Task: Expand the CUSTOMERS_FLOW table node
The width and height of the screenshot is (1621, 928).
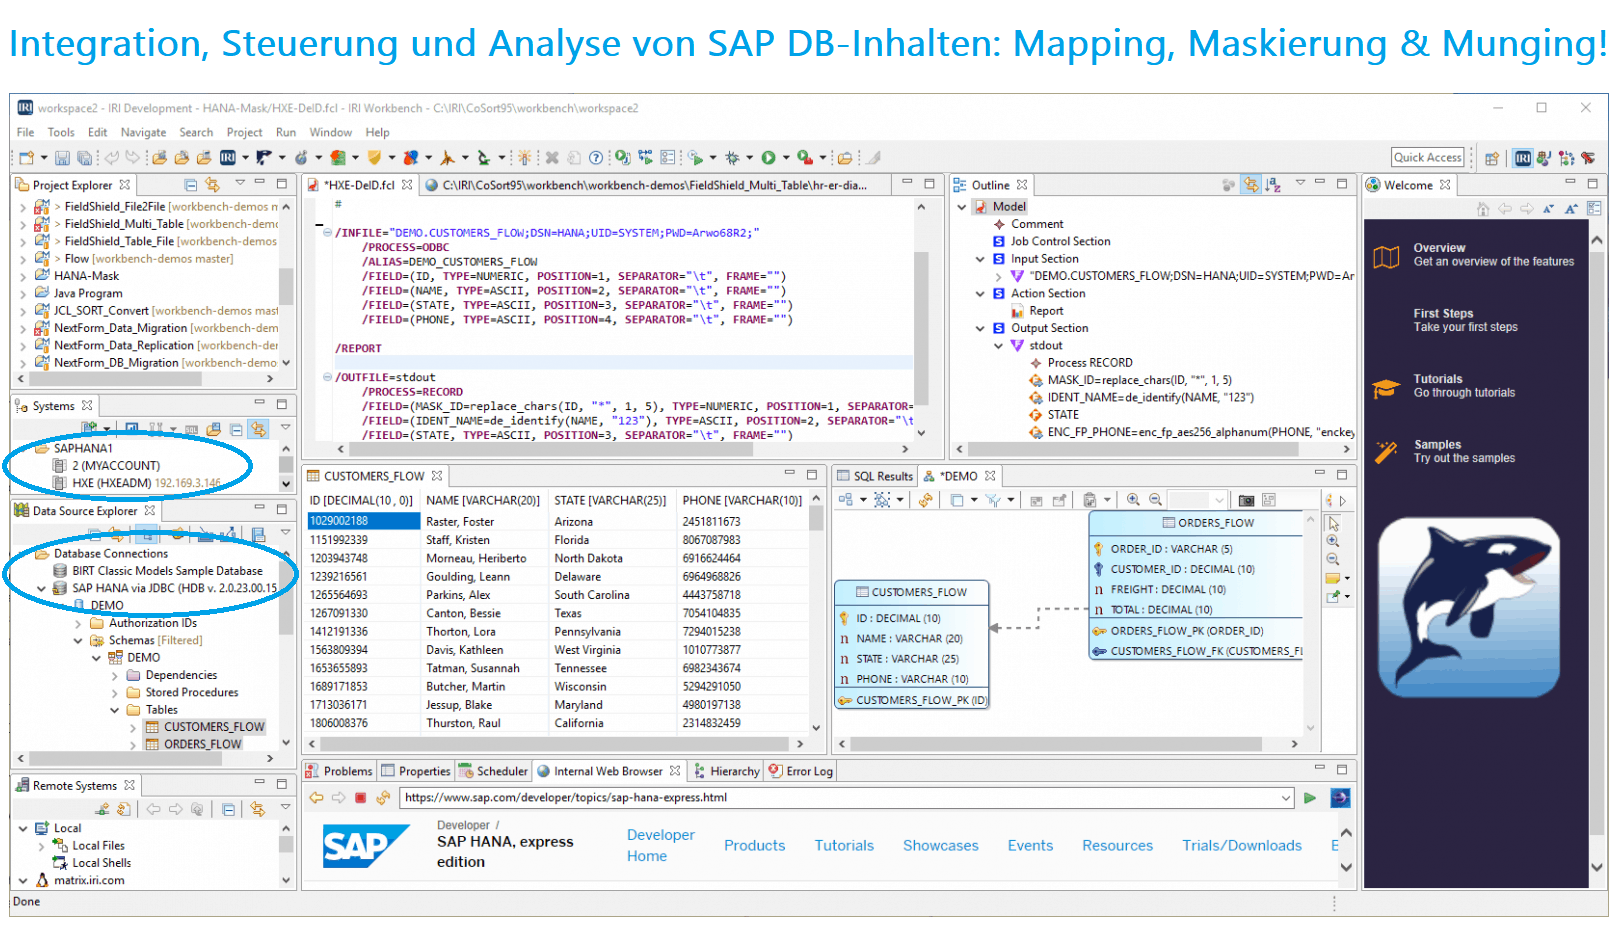Action: 133,728
